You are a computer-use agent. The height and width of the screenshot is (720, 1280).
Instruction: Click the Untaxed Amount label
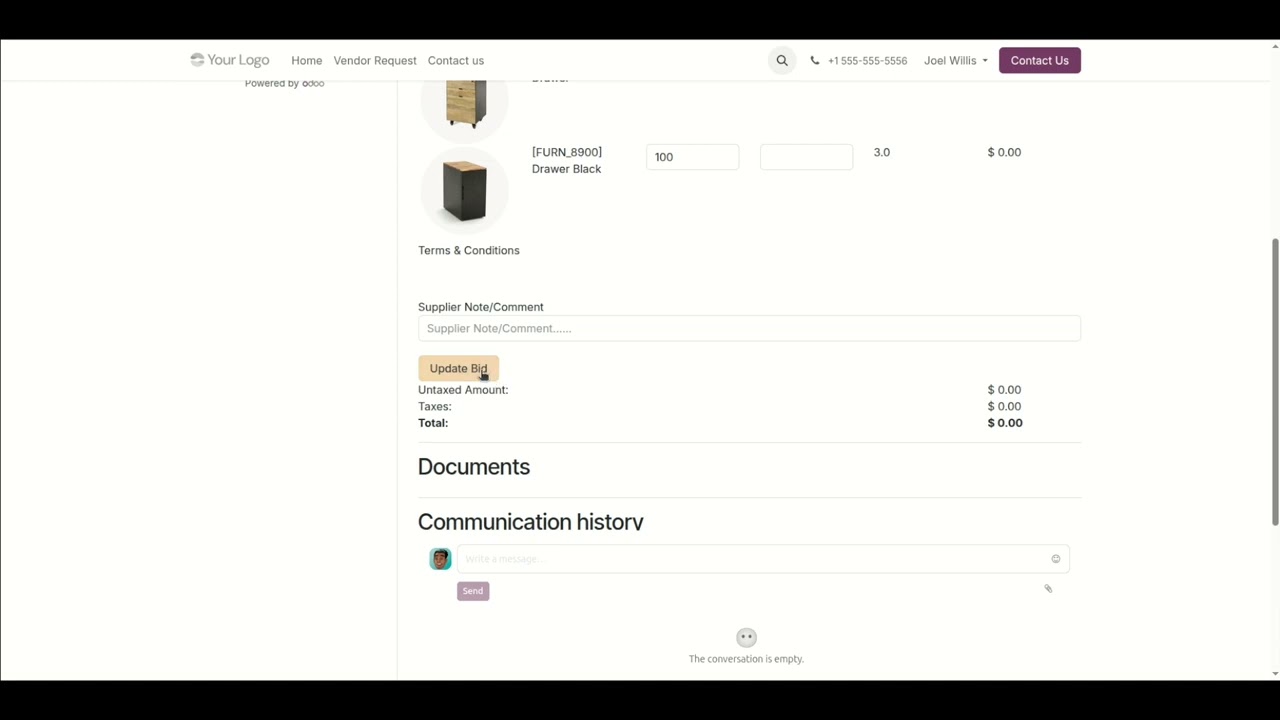(463, 390)
